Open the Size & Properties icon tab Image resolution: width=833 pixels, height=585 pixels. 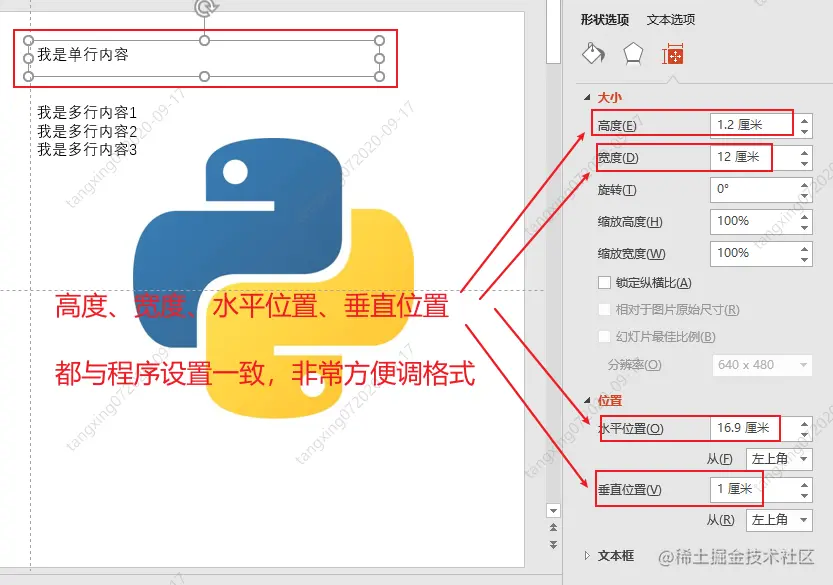(x=673, y=54)
